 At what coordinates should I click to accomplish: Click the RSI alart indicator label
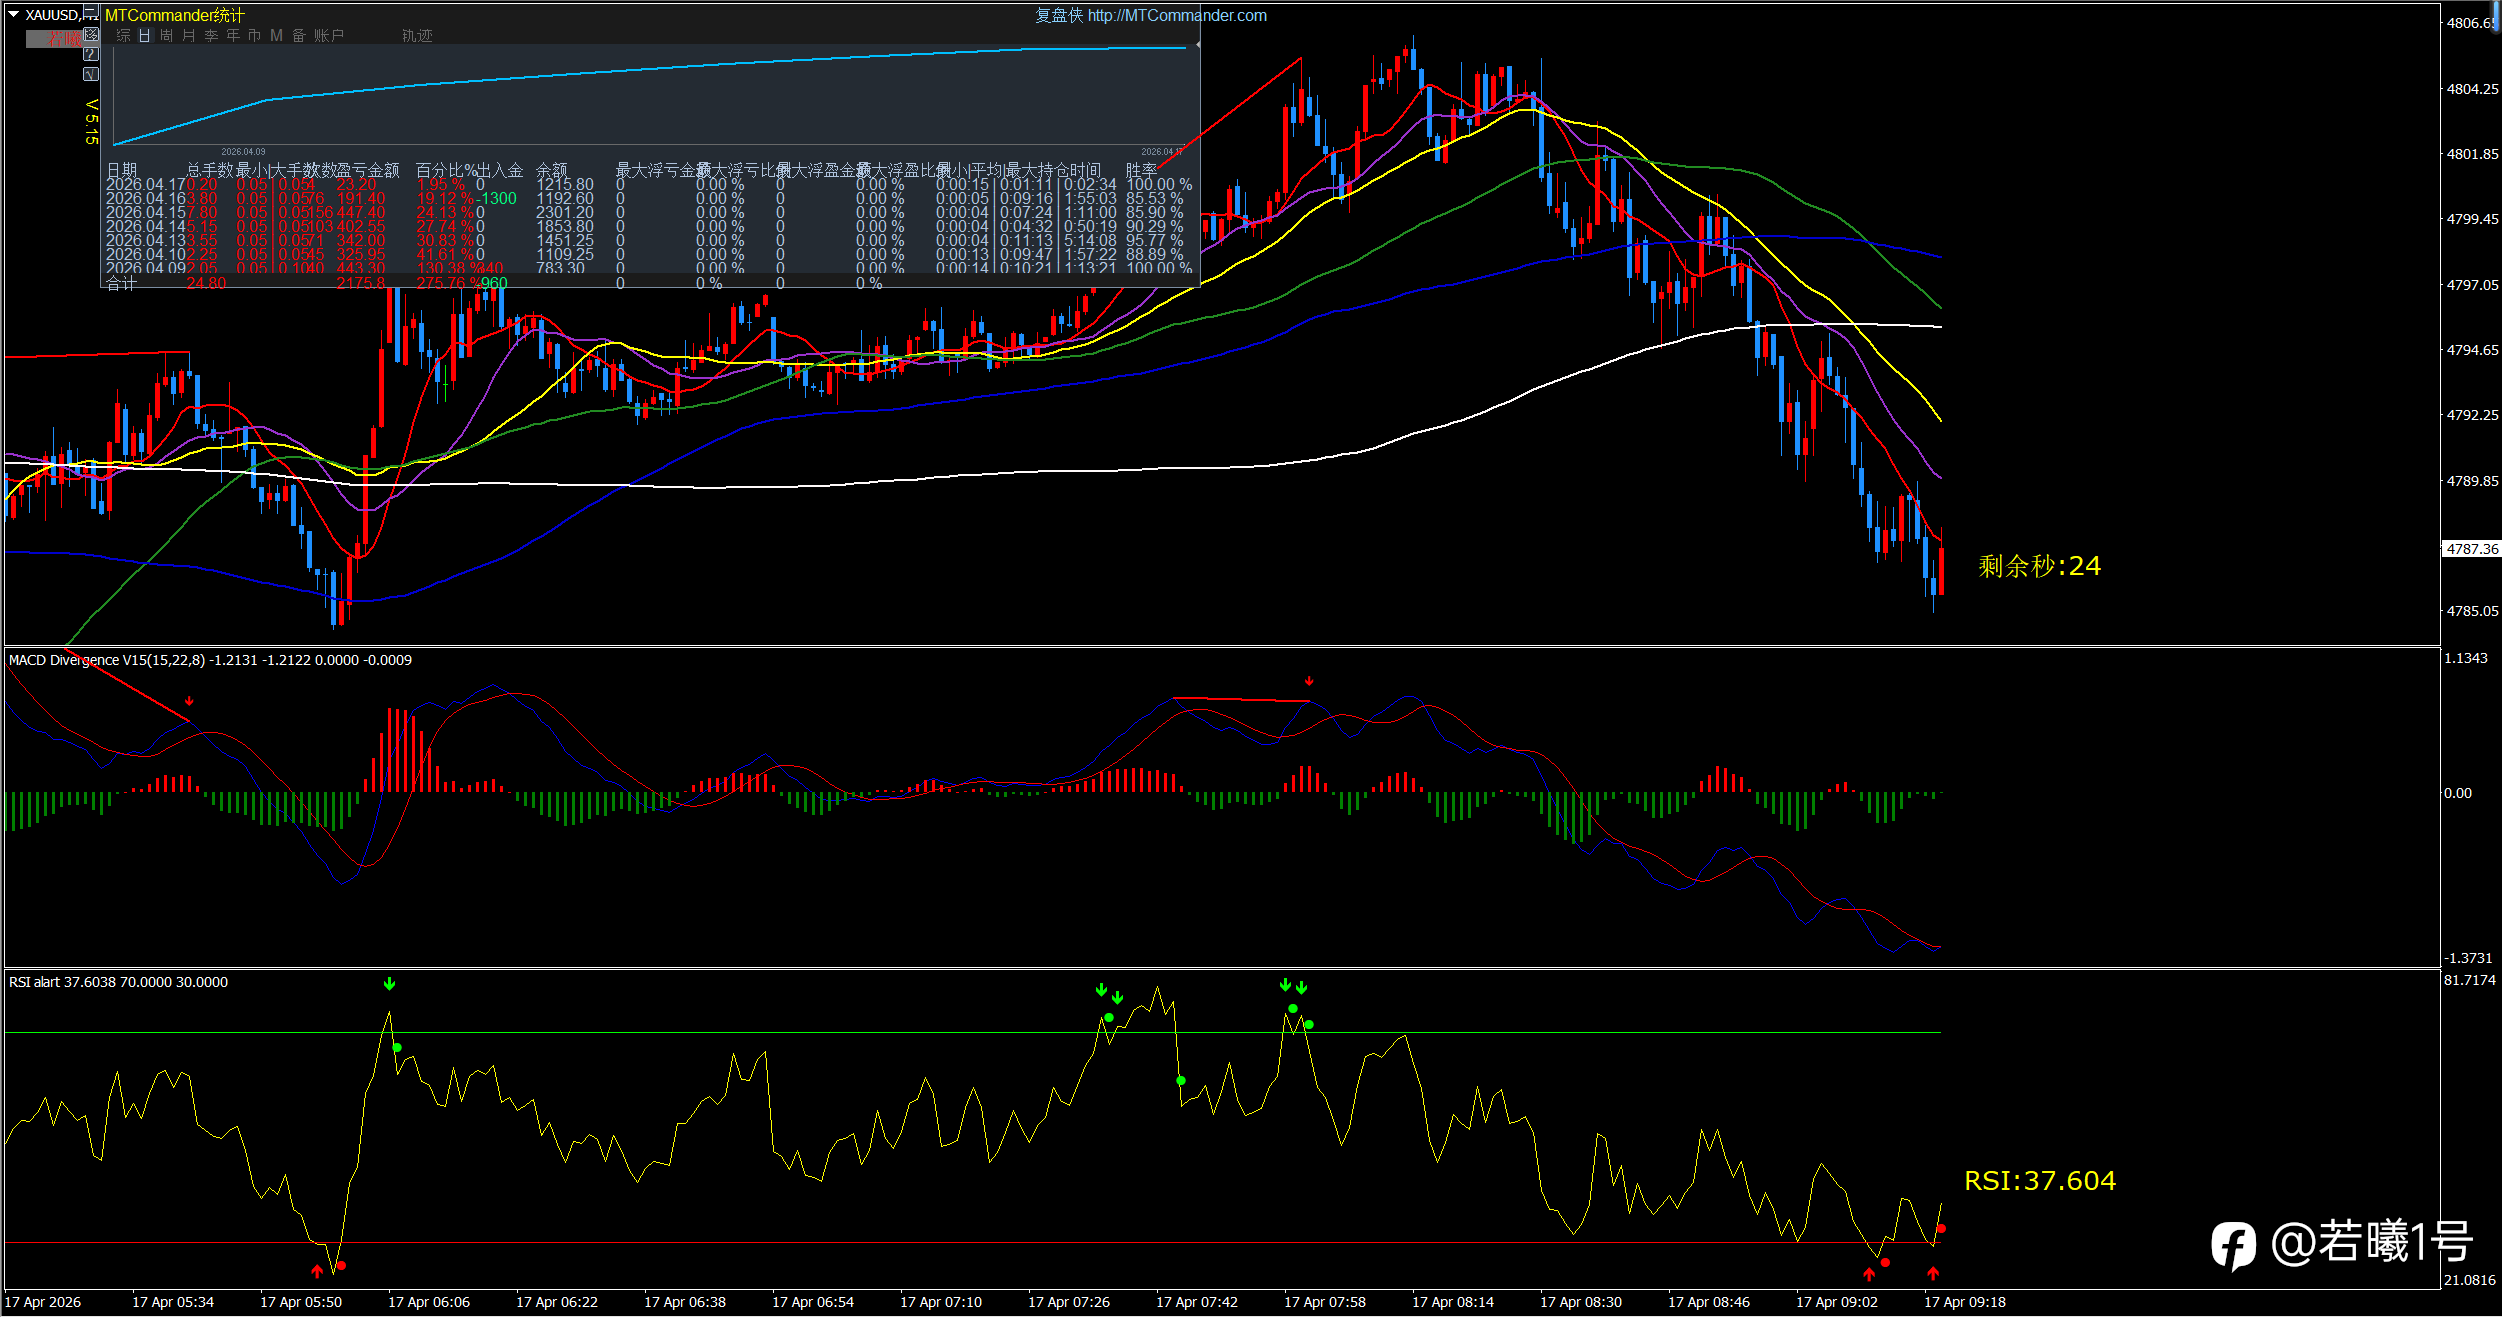(118, 982)
